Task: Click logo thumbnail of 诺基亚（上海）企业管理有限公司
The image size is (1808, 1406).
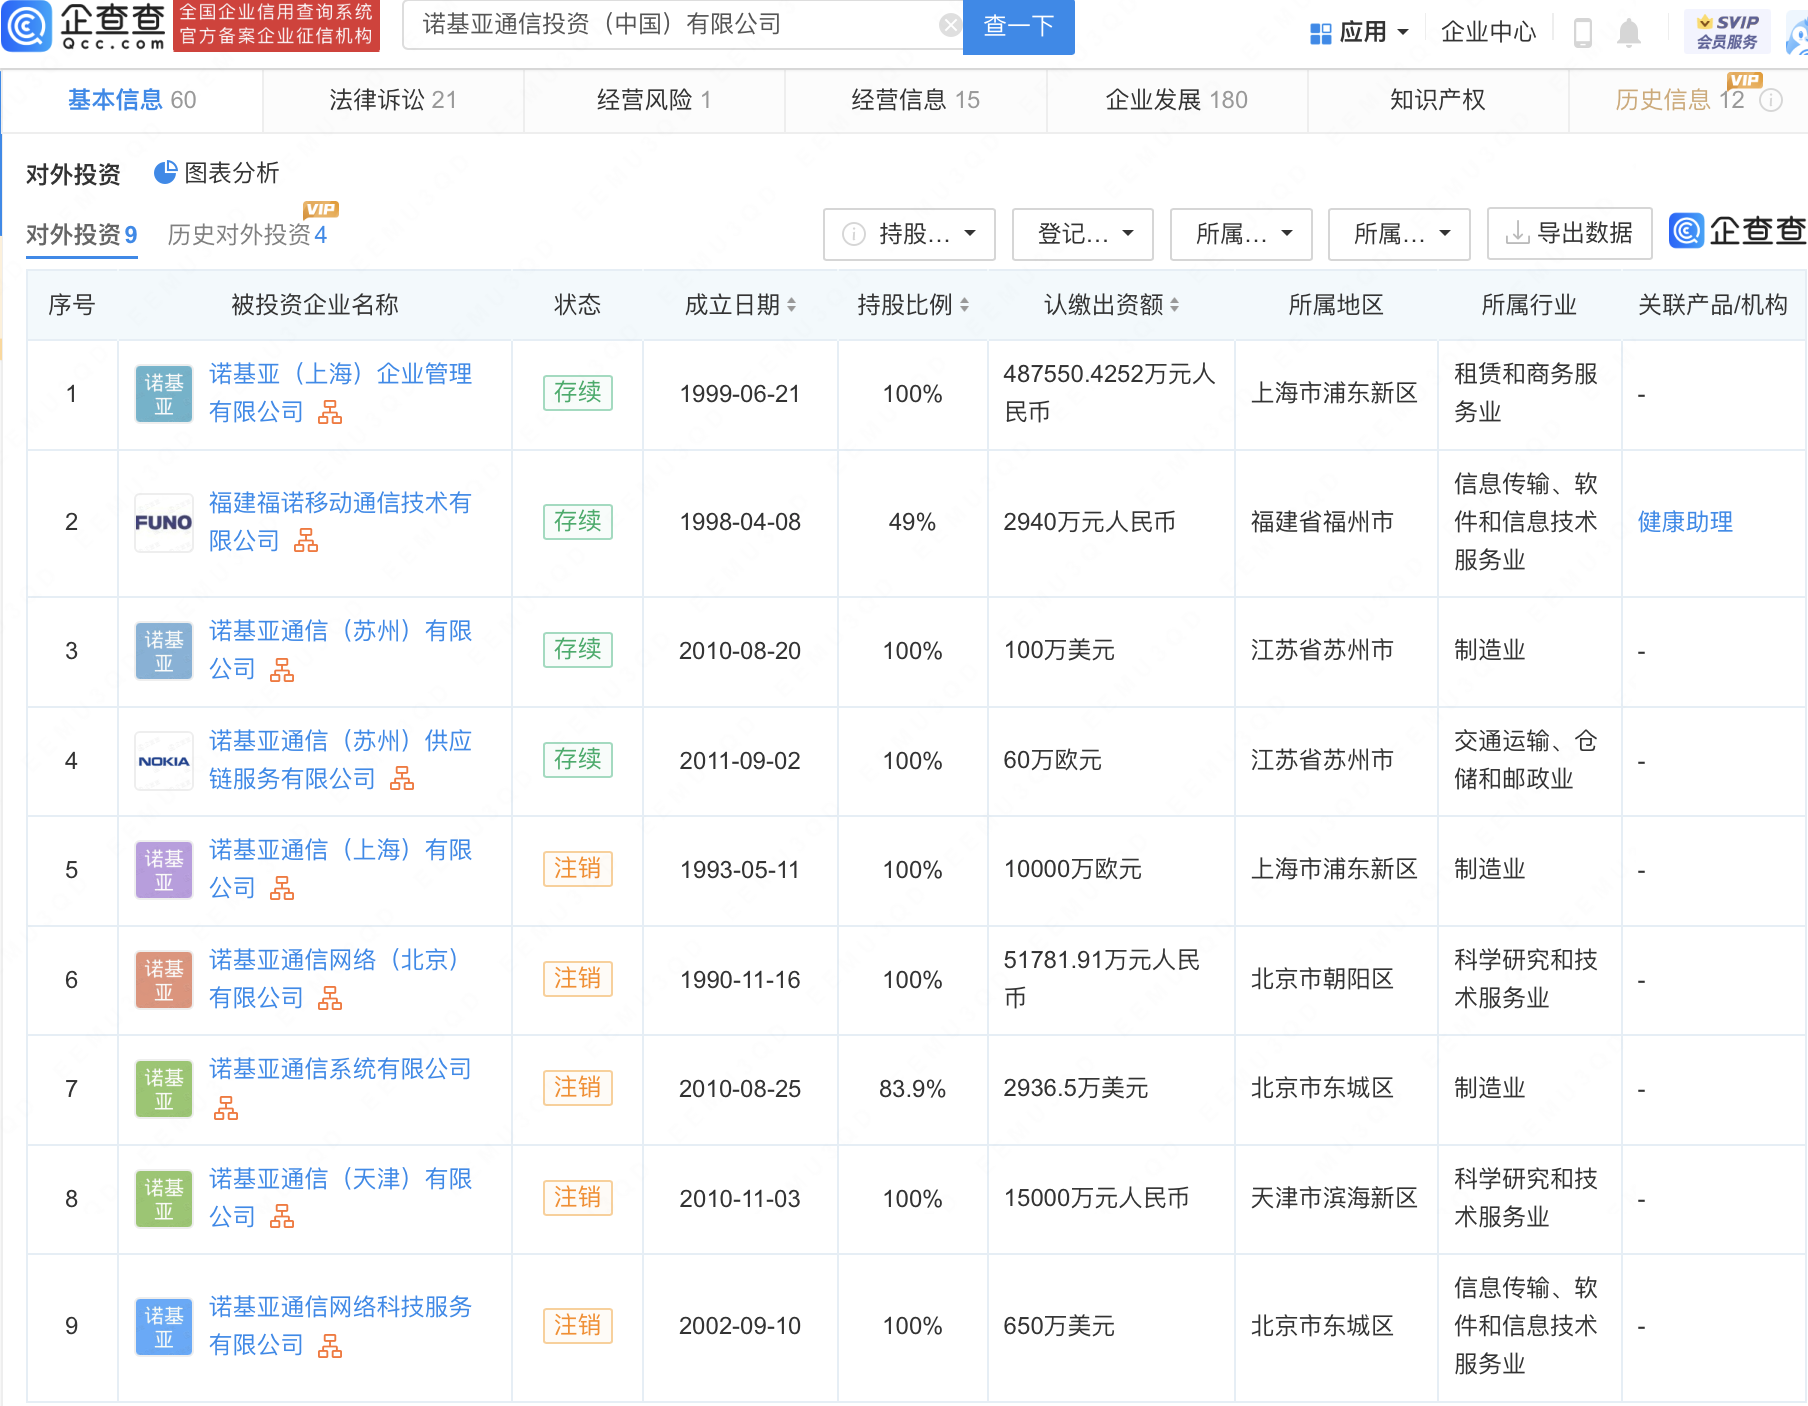Action: click(x=164, y=394)
